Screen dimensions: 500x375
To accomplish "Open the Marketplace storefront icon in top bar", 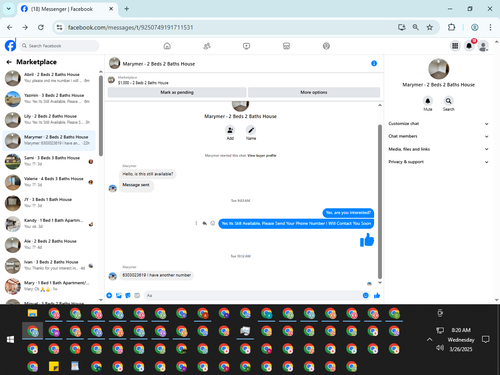I will pyautogui.click(x=286, y=46).
